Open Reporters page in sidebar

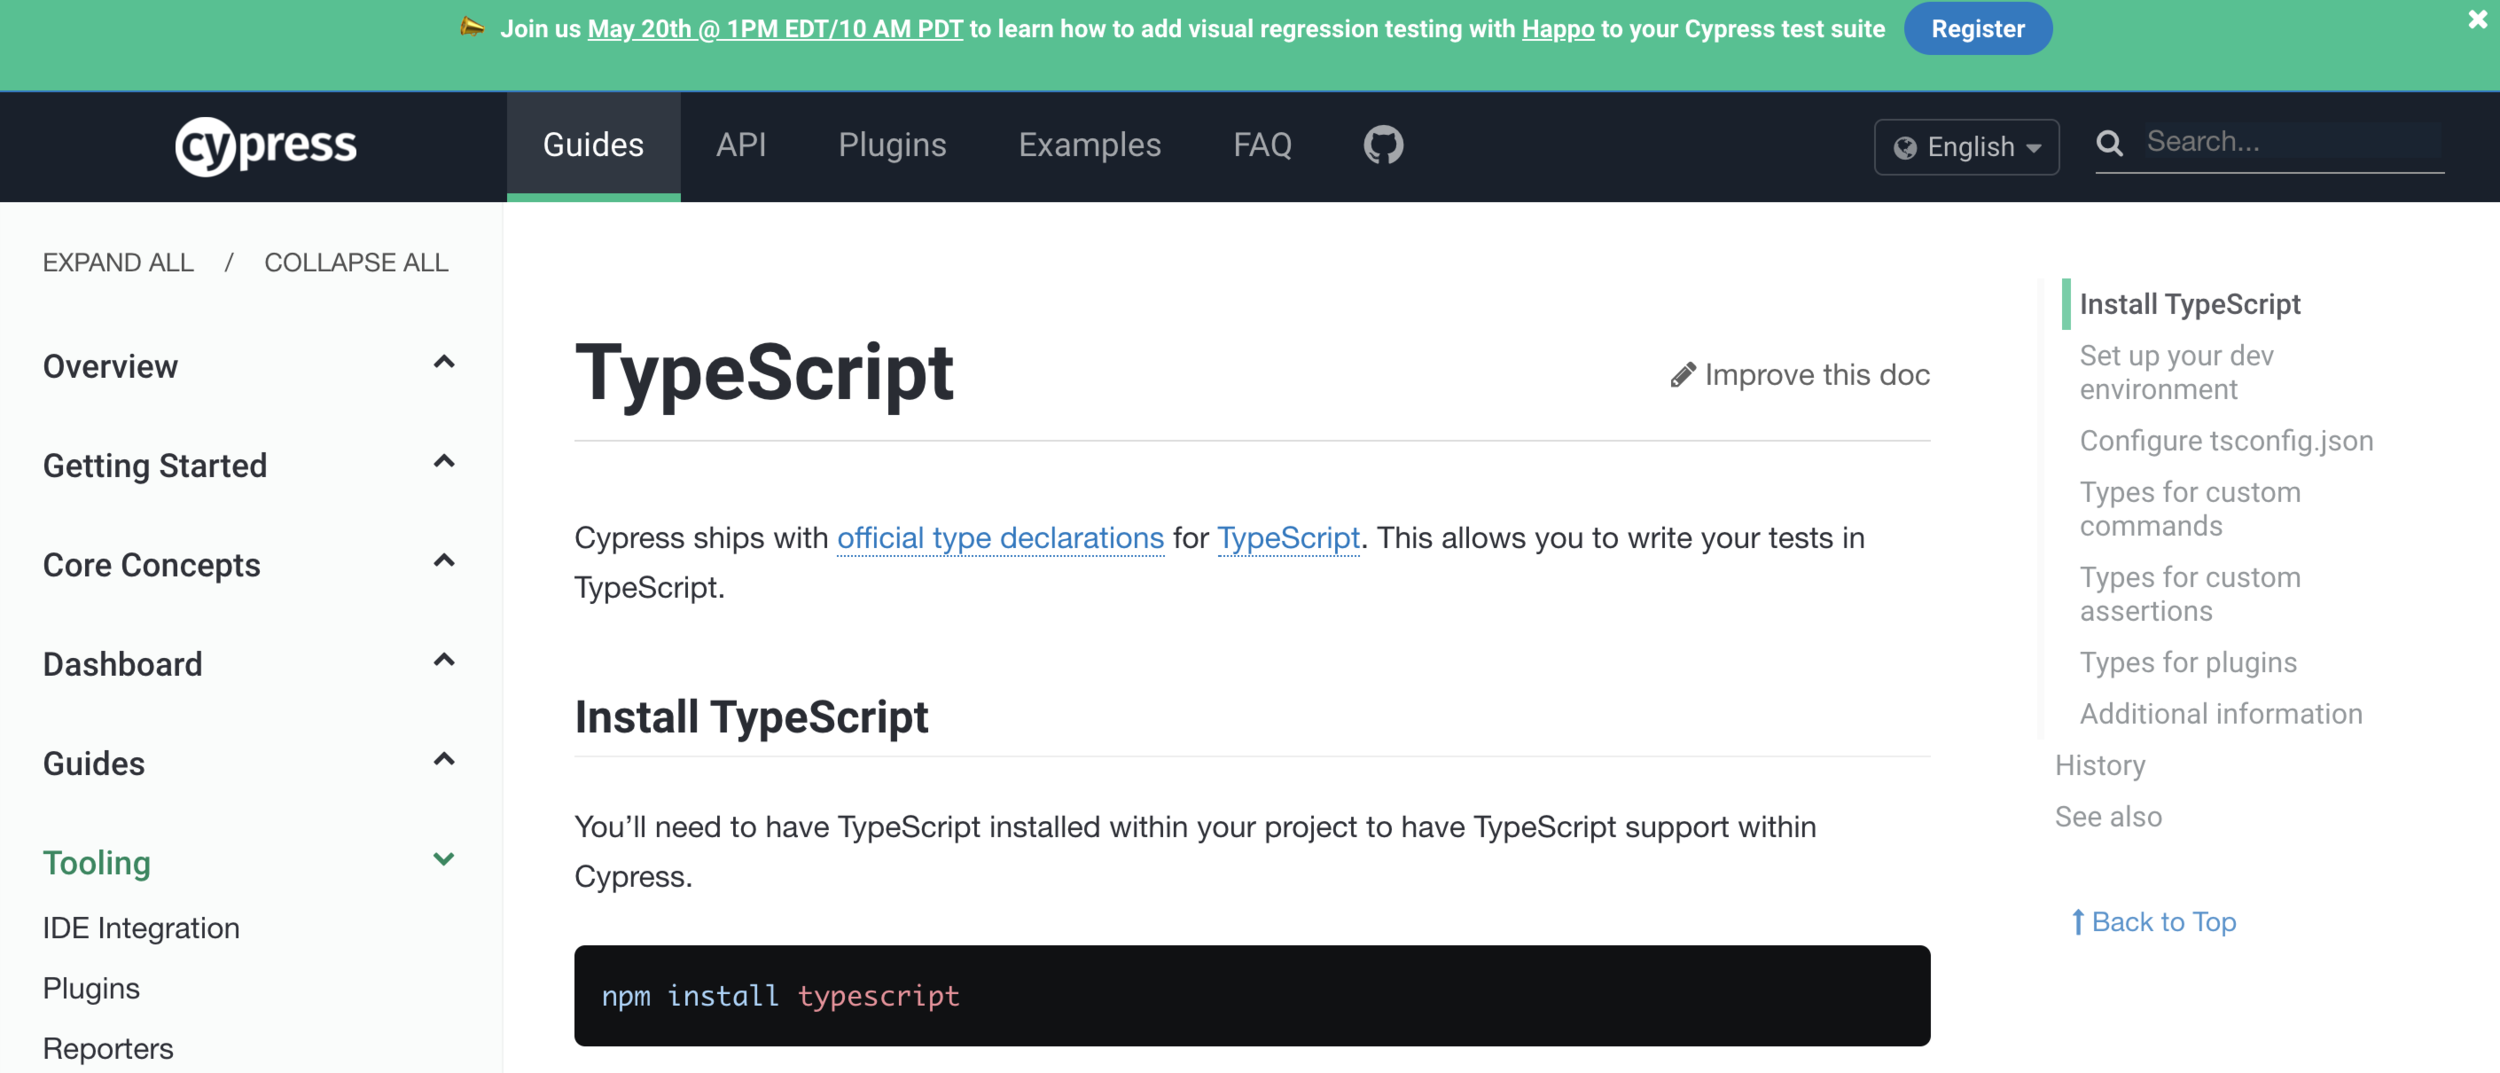[108, 1048]
